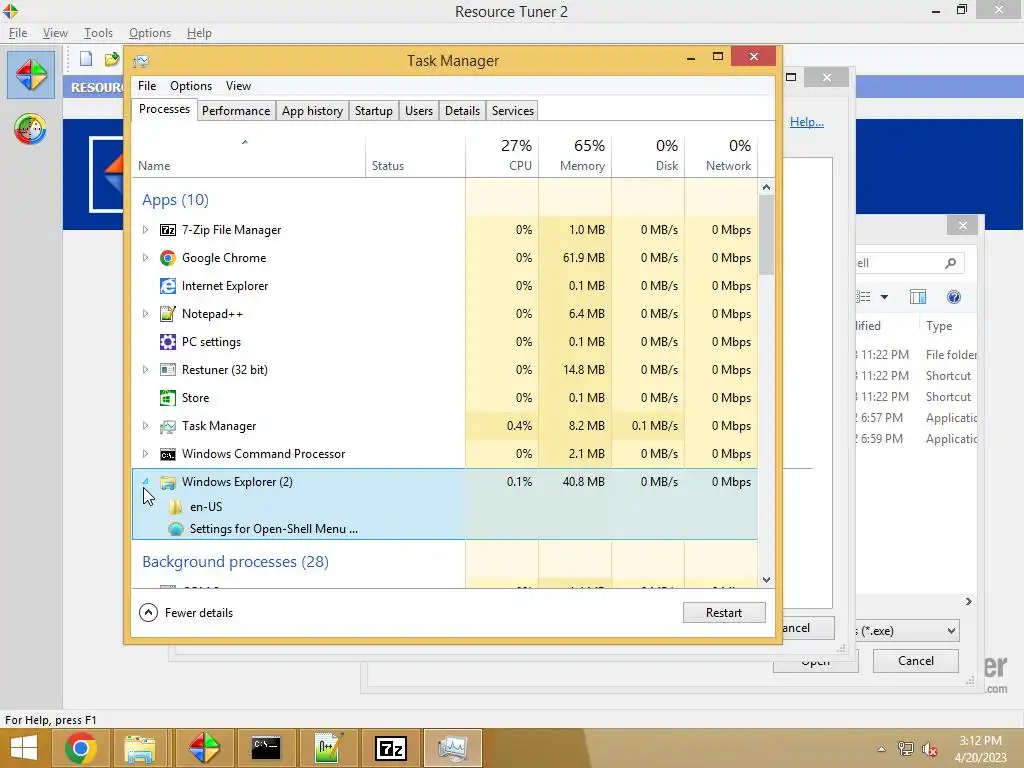Image resolution: width=1024 pixels, height=768 pixels.
Task: Click the New document icon in Resource Tuner toolbar
Action: 86,59
